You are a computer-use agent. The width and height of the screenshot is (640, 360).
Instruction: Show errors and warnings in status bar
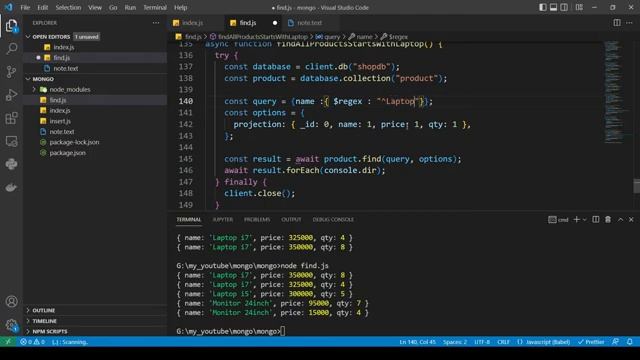(33, 342)
